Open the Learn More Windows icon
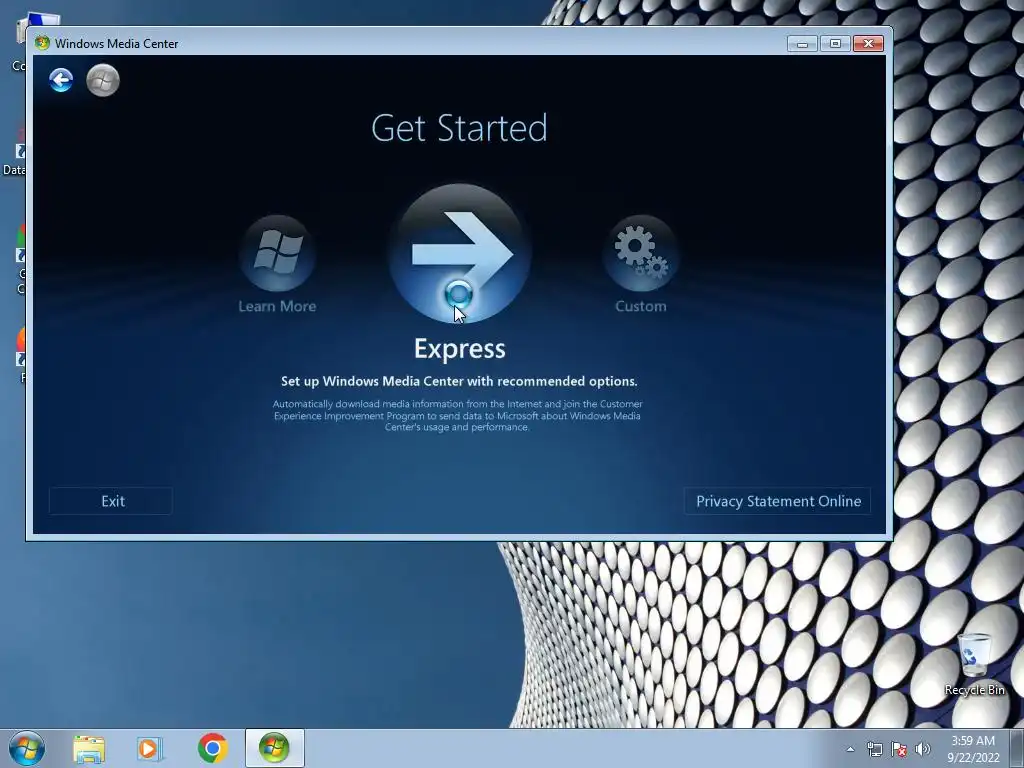 pyautogui.click(x=278, y=253)
